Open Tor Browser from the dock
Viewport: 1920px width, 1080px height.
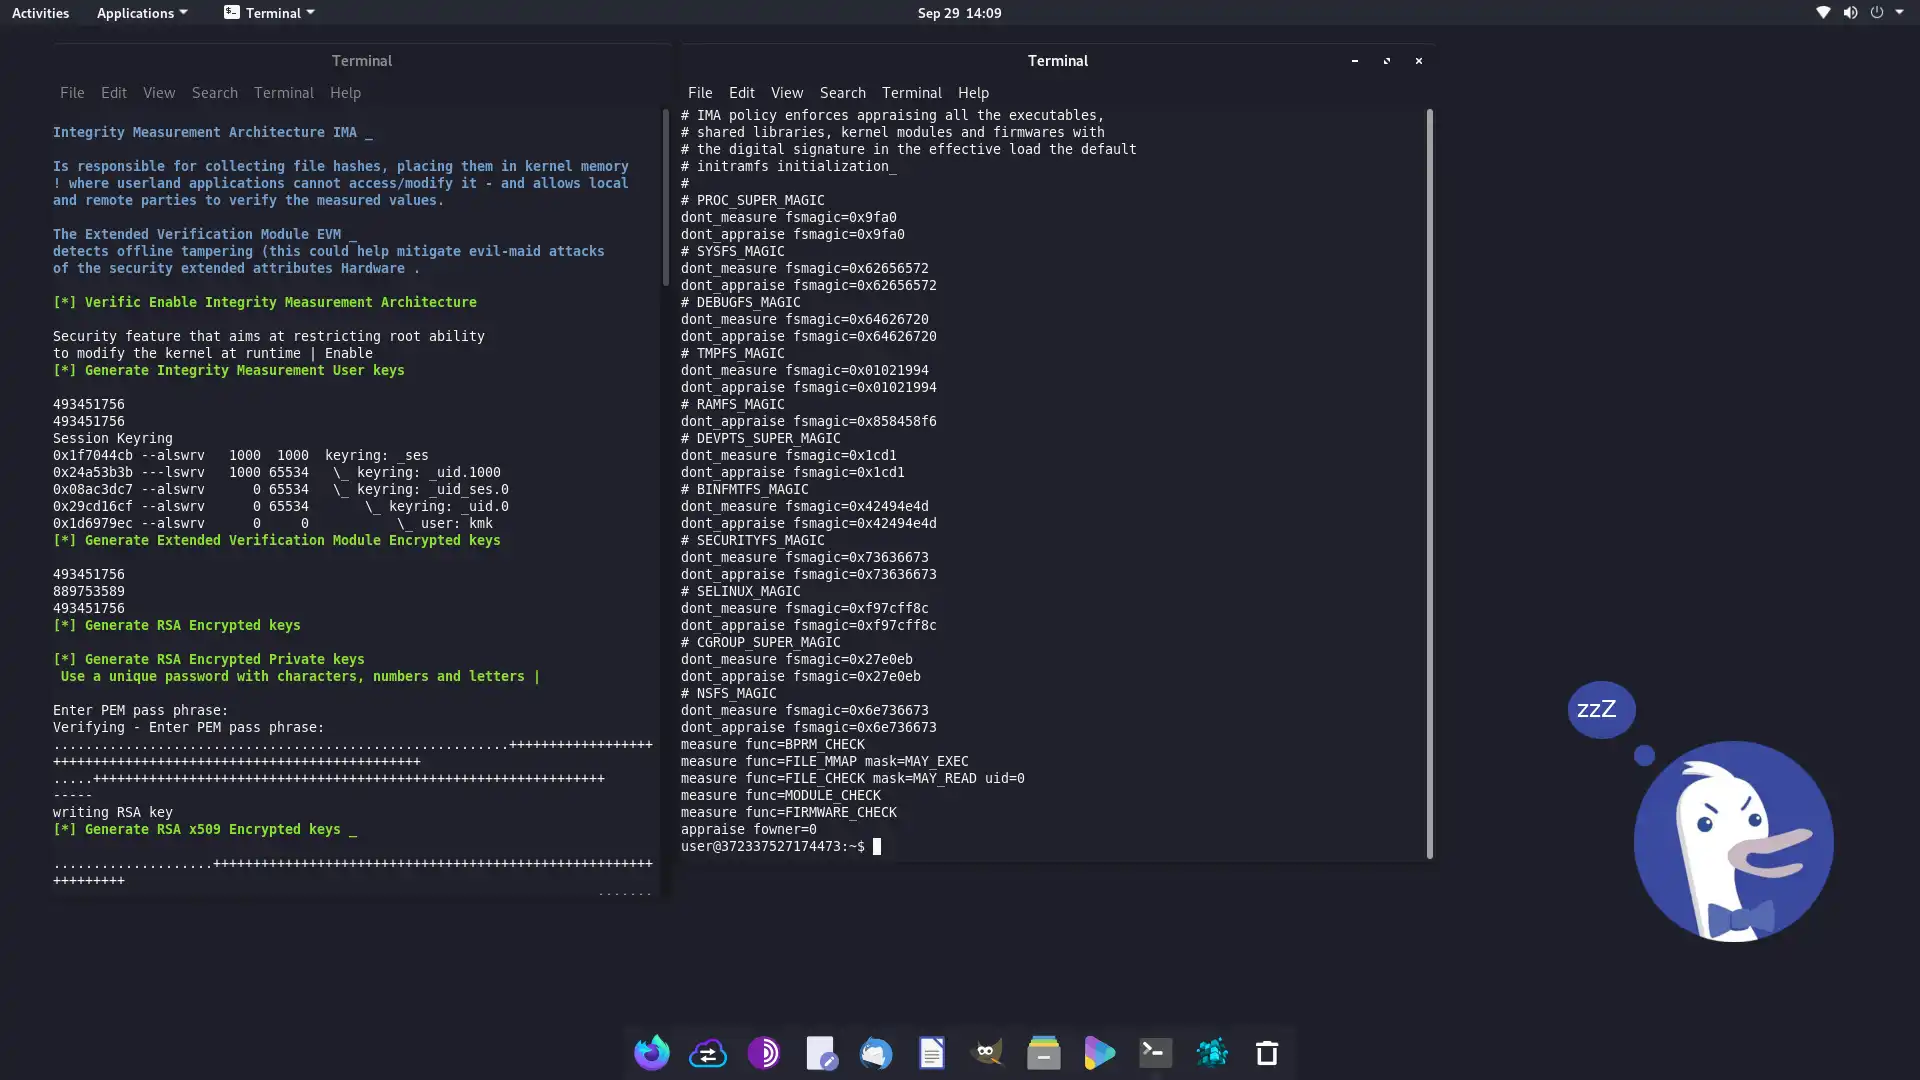click(763, 1053)
